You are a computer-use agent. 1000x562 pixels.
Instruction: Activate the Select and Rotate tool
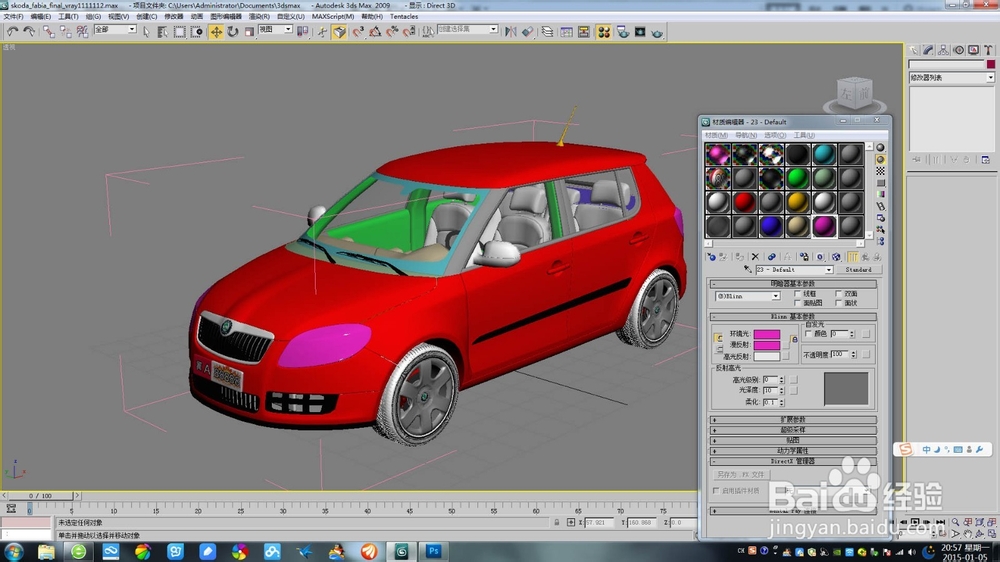pos(233,32)
